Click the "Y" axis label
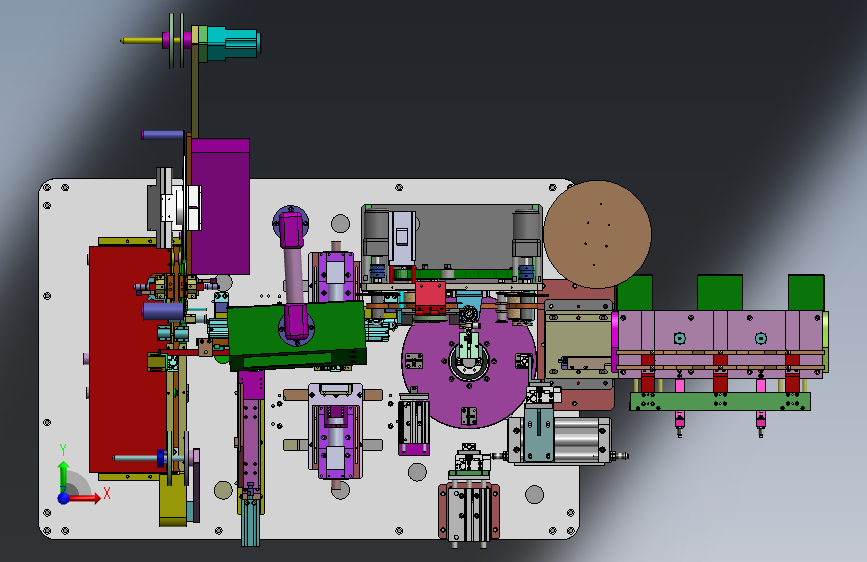This screenshot has width=867, height=562. [x=63, y=450]
